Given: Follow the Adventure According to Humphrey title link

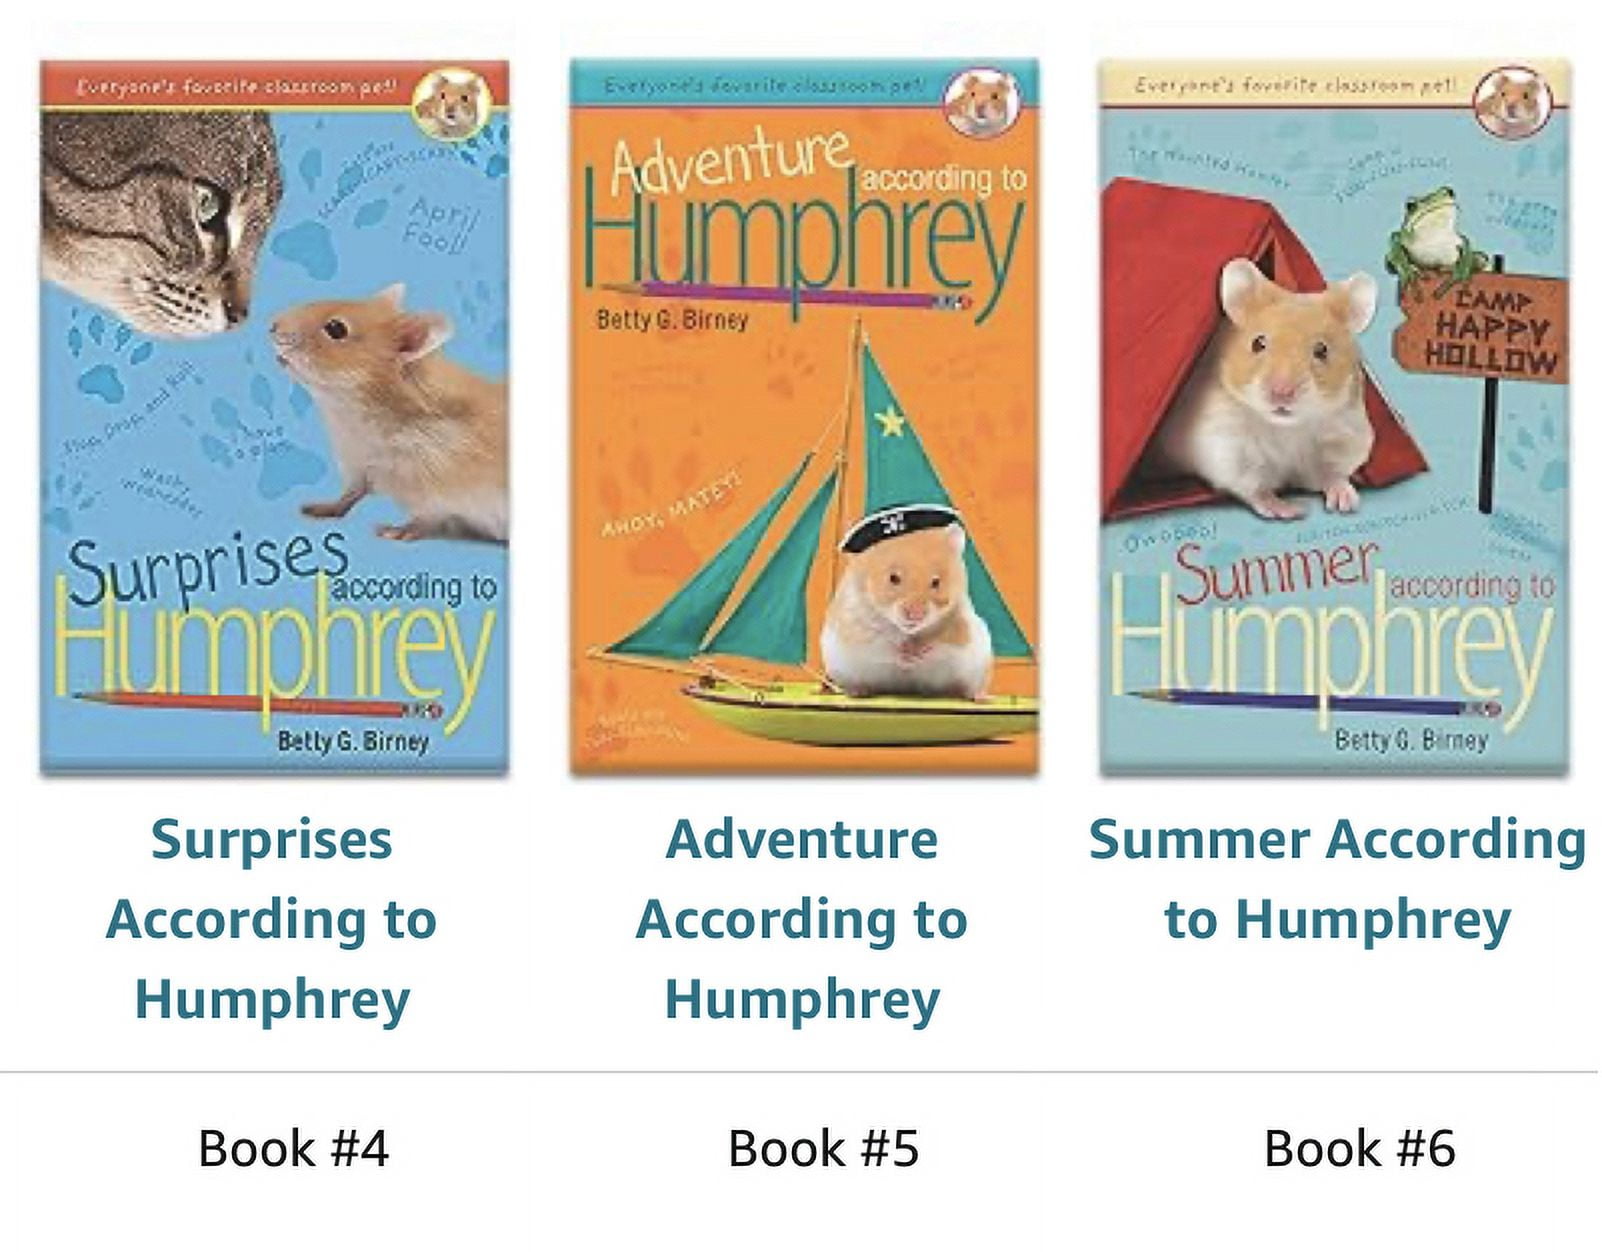Looking at the screenshot, I should (x=802, y=919).
